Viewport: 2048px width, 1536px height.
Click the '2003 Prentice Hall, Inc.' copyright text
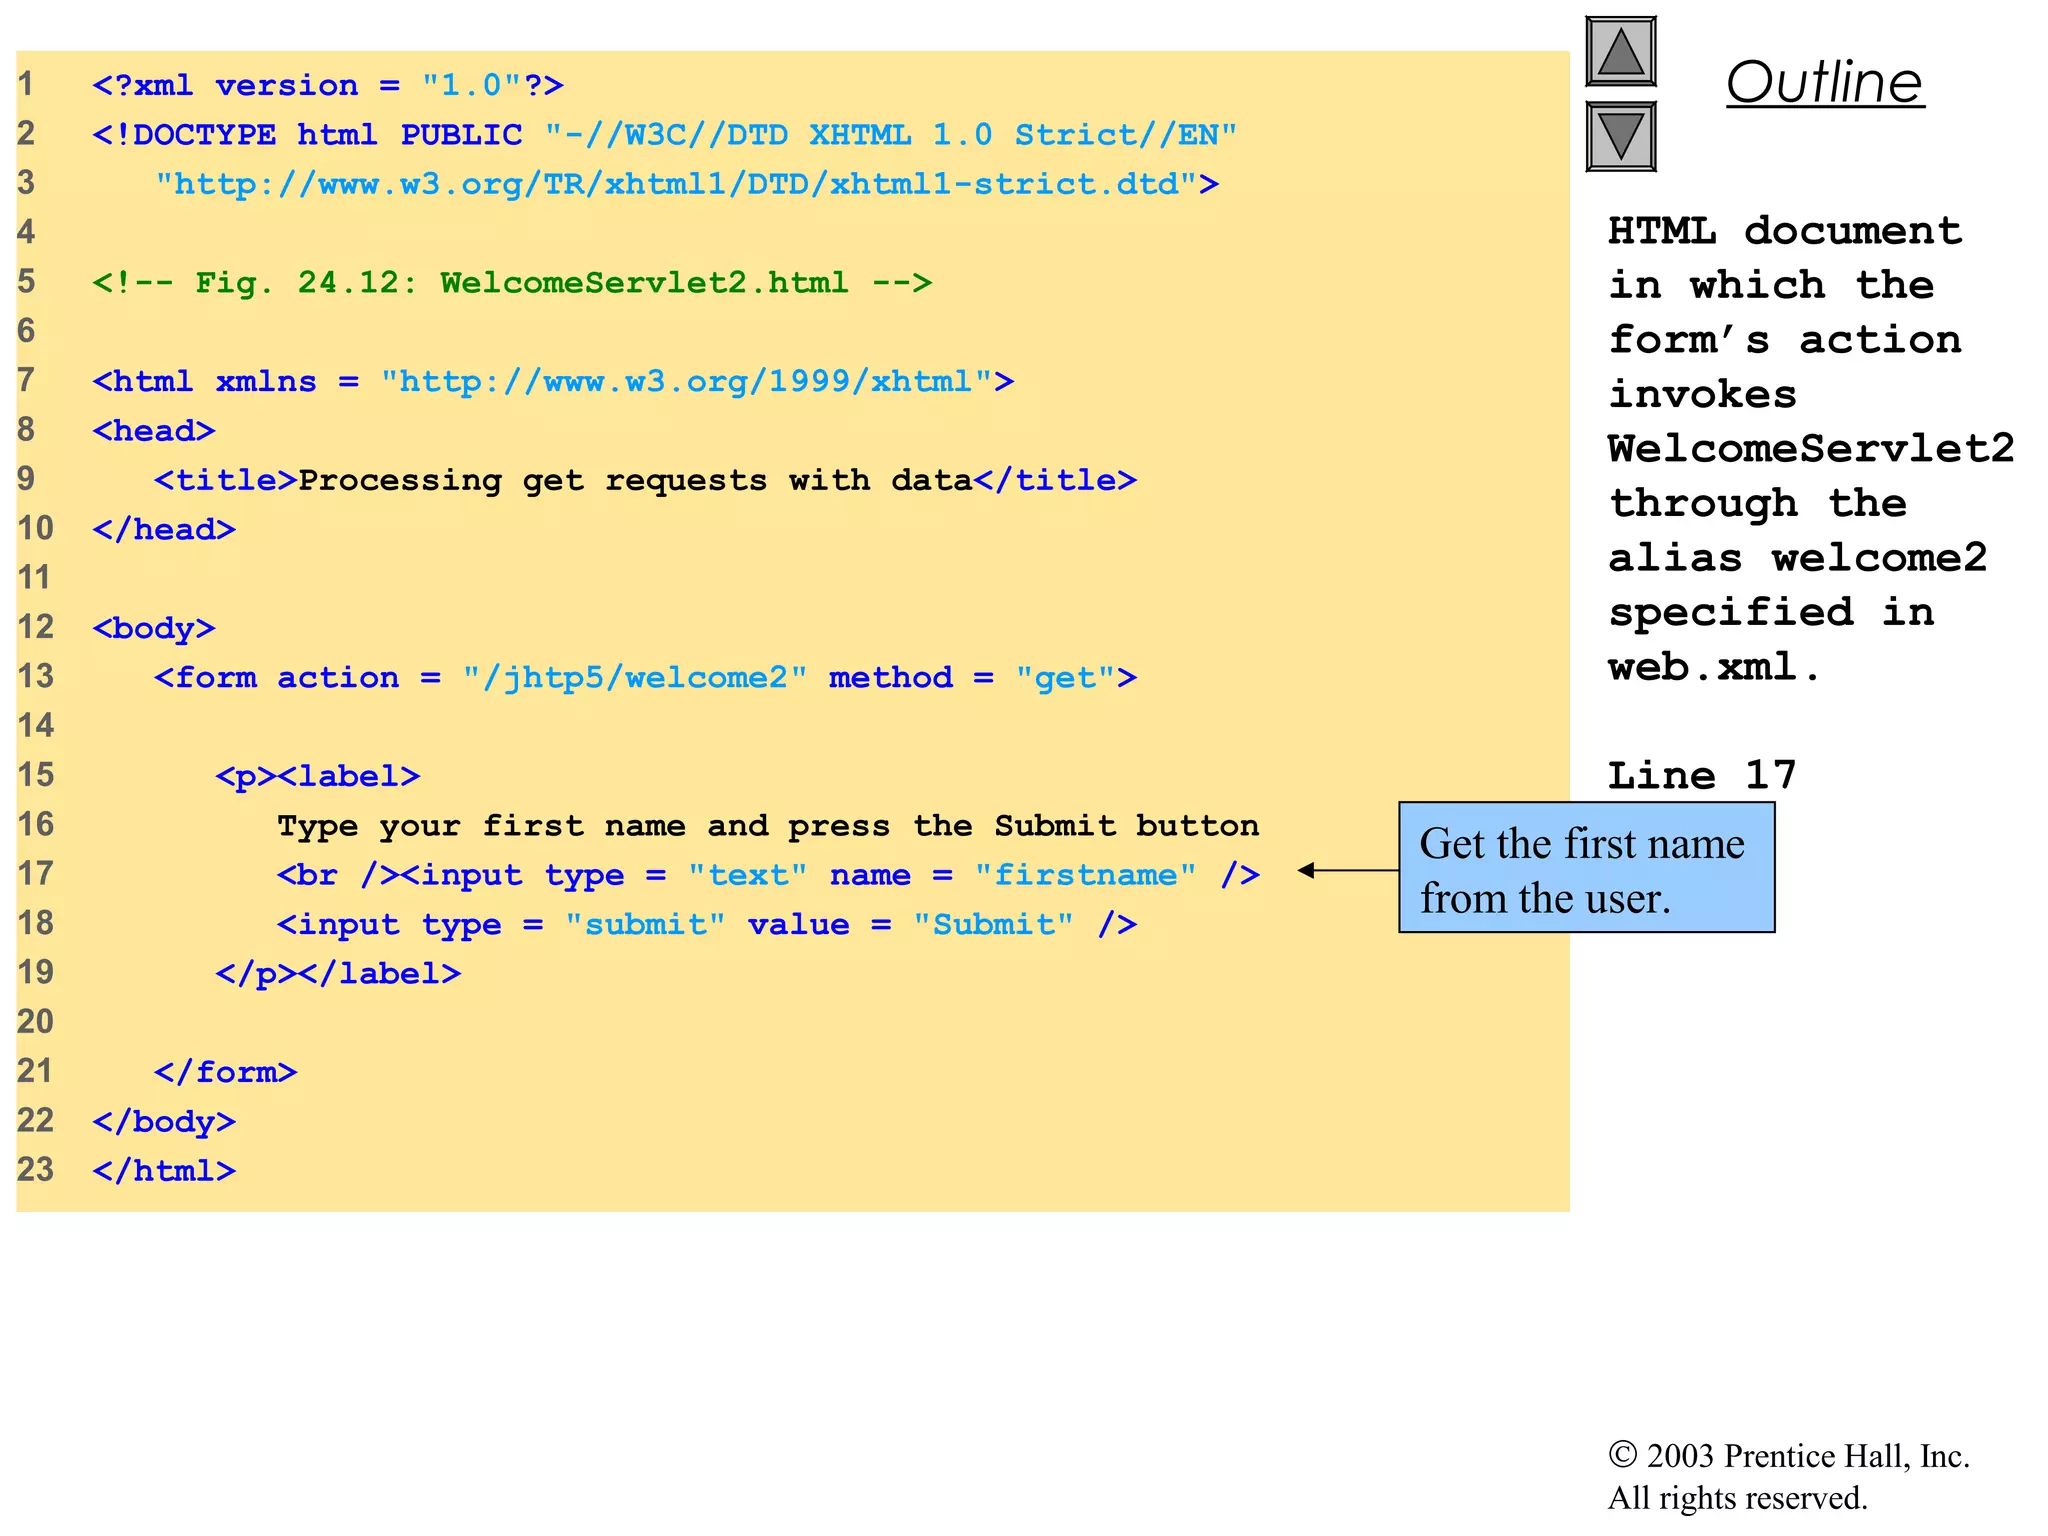tap(1789, 1456)
